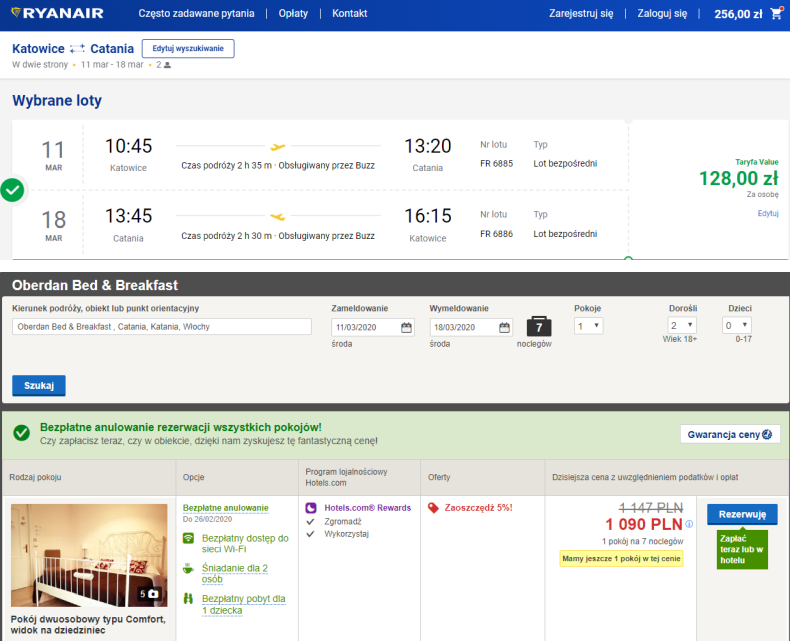Click the Hotels.com Rewards logo icon
790x641 pixels.
coord(311,508)
